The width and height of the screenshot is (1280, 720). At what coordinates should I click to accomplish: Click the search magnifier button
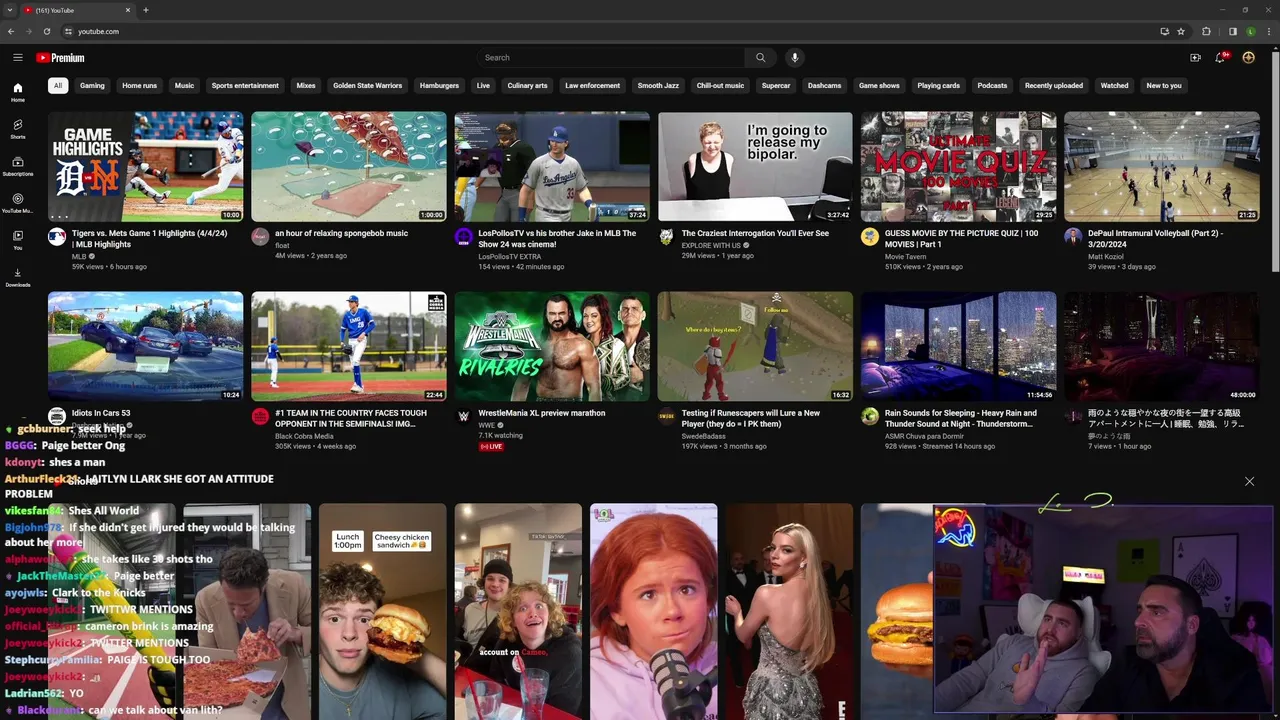coord(760,58)
